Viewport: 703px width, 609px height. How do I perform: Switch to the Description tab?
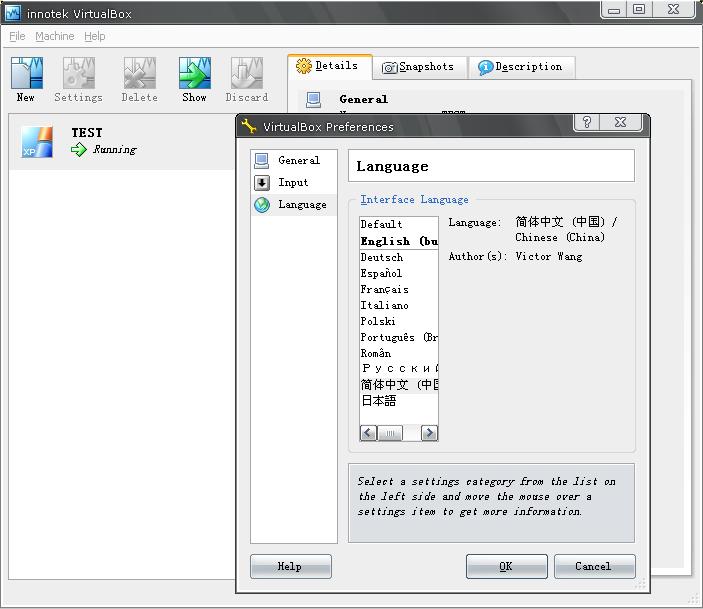point(521,67)
